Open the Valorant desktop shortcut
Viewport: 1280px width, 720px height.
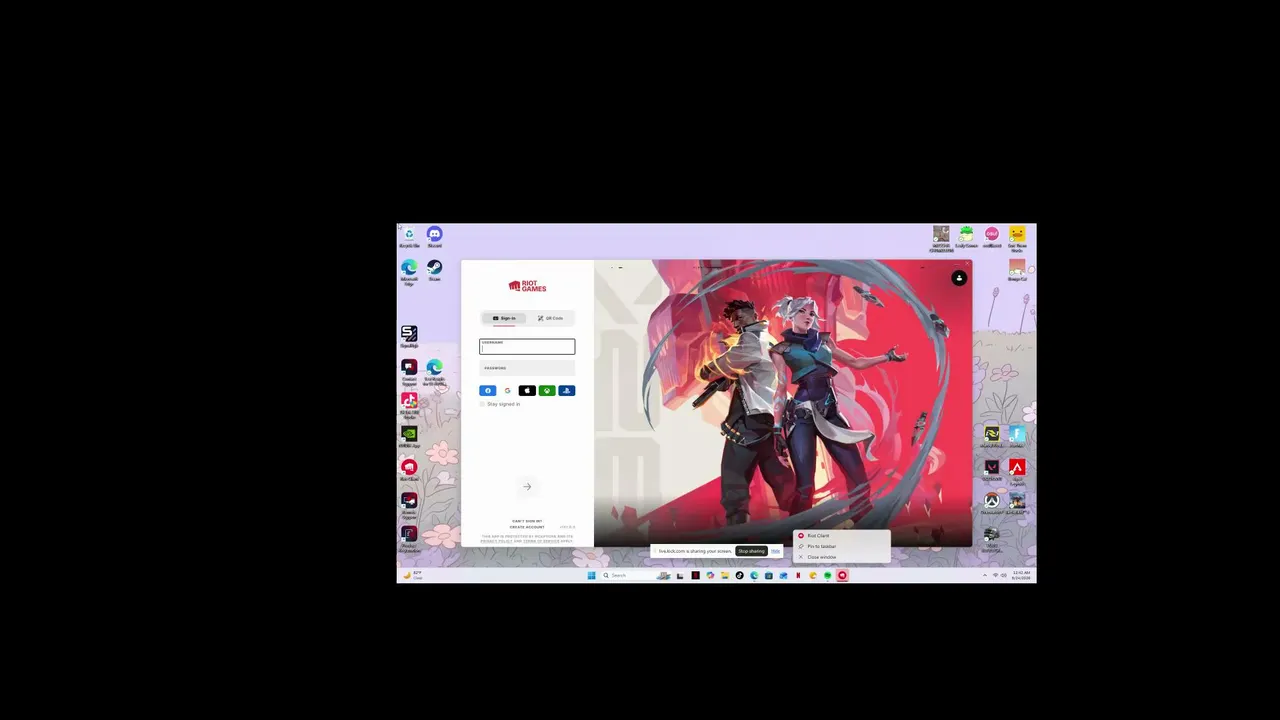coord(991,469)
